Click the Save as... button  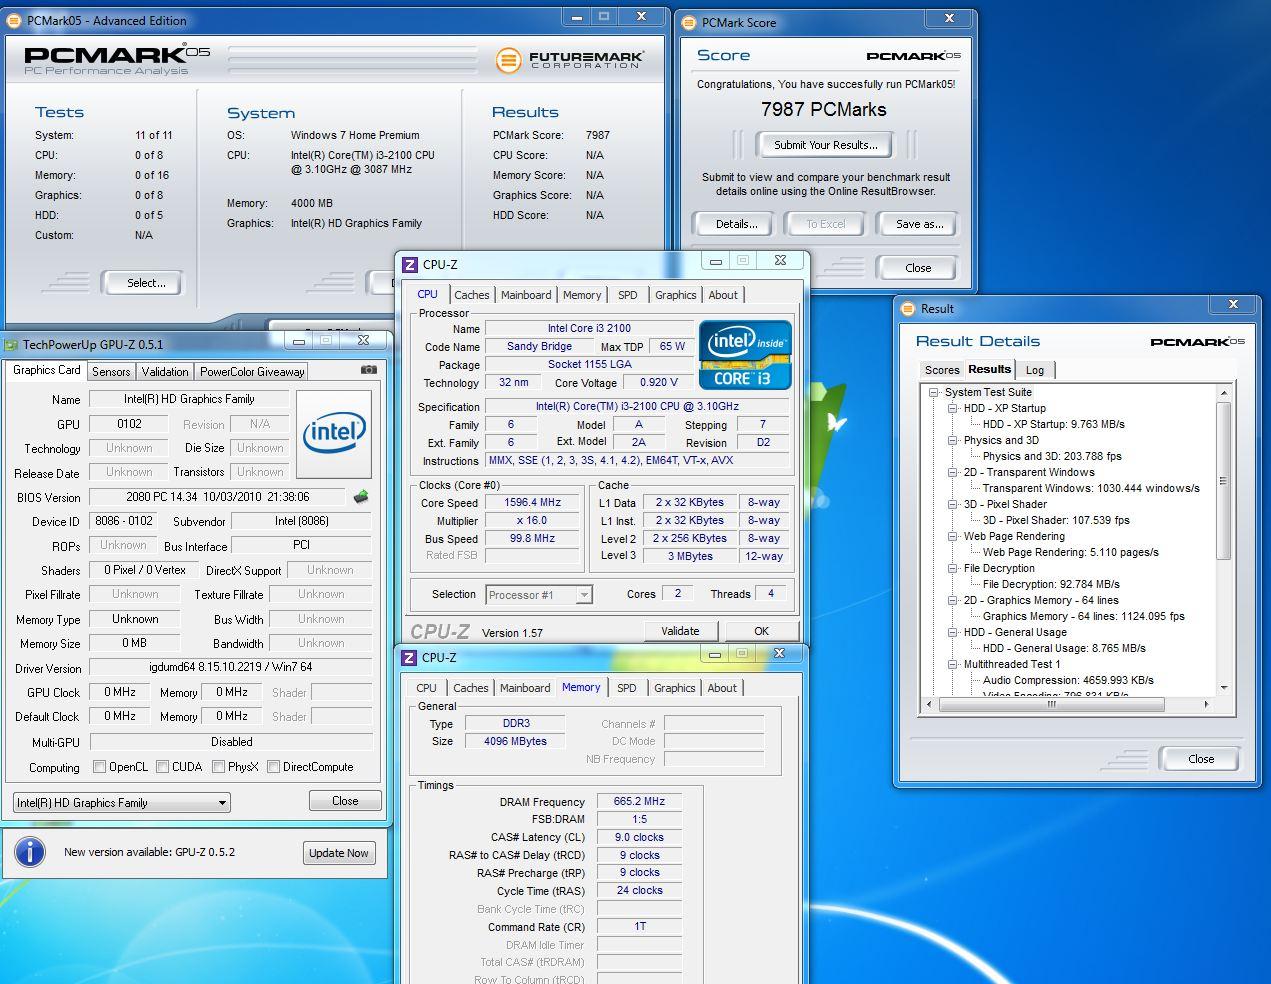(x=919, y=224)
